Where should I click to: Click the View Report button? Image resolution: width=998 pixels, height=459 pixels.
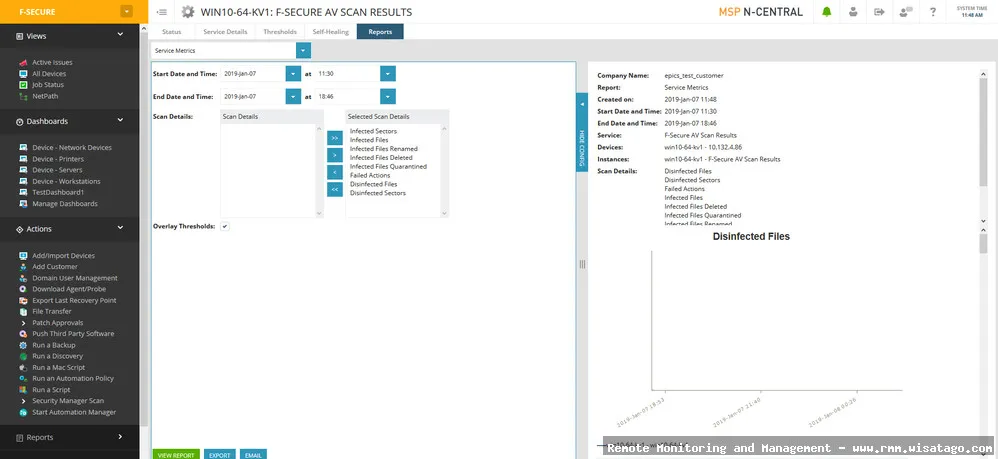(x=176, y=455)
